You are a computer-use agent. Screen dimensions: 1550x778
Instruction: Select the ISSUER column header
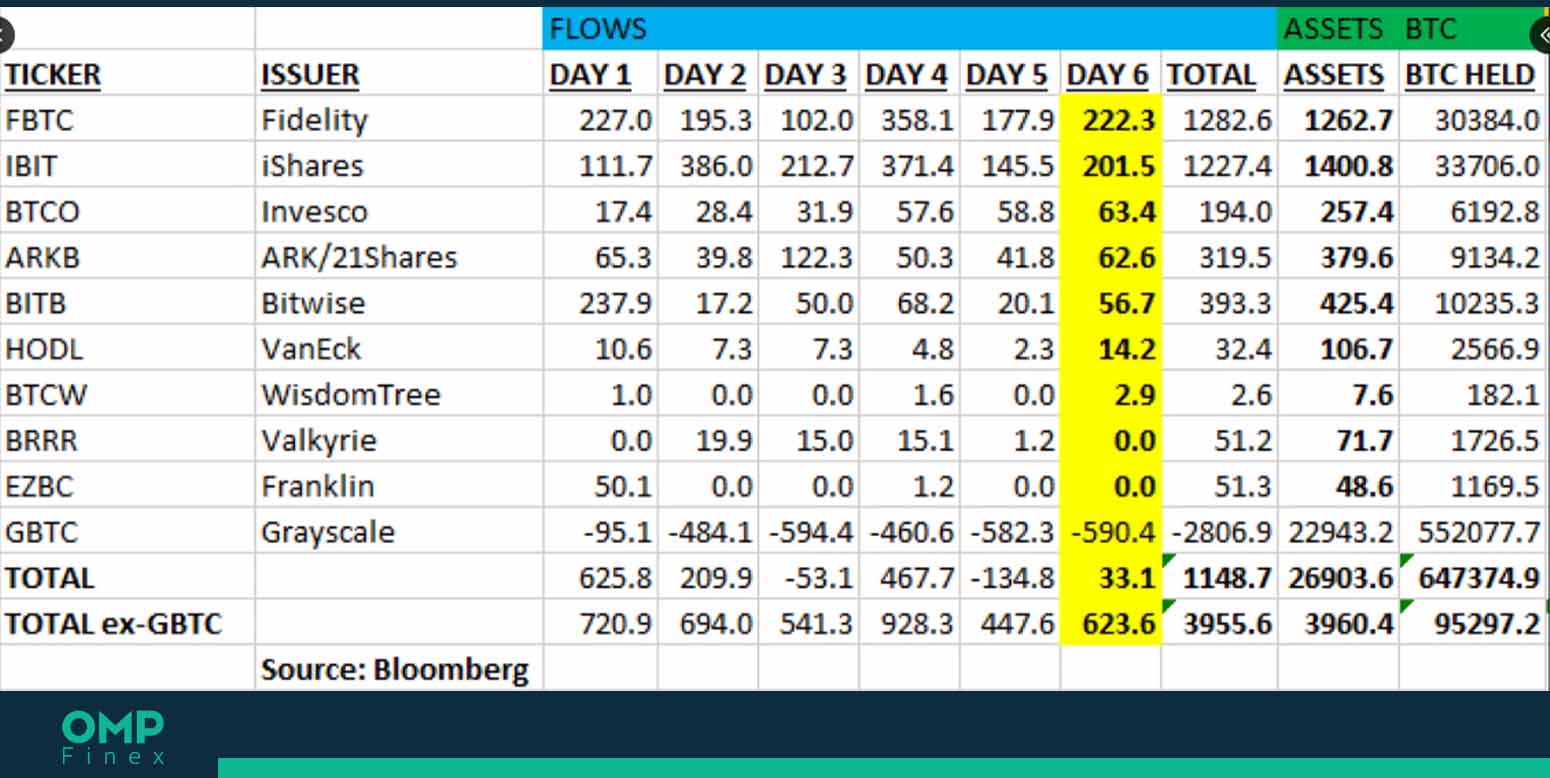tap(310, 75)
